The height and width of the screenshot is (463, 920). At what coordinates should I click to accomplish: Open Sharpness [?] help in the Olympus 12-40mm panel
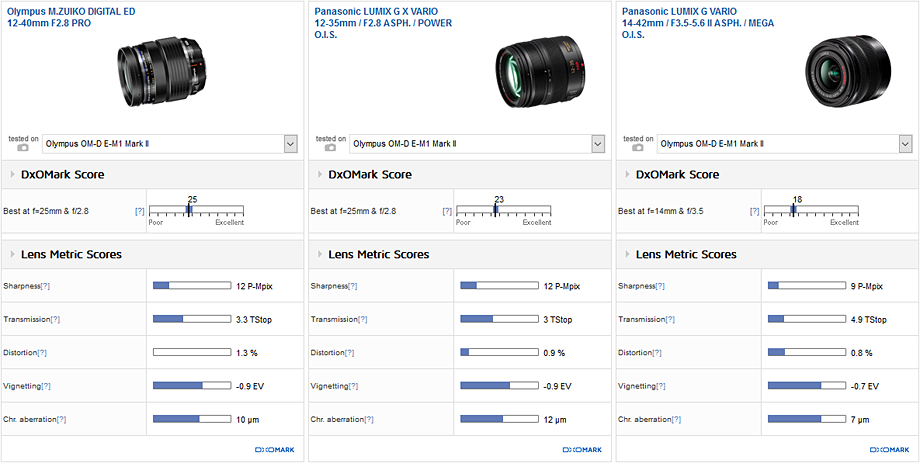point(45,286)
